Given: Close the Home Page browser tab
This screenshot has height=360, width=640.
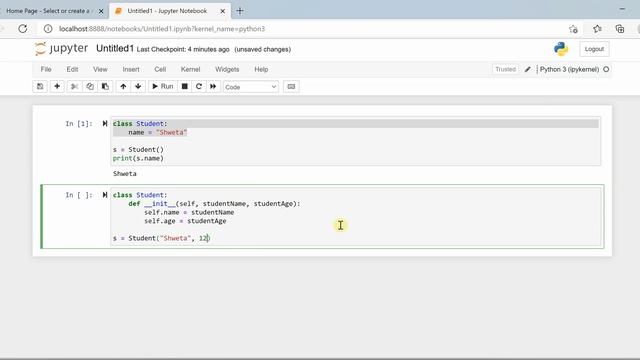Looking at the screenshot, I should point(101,11).
